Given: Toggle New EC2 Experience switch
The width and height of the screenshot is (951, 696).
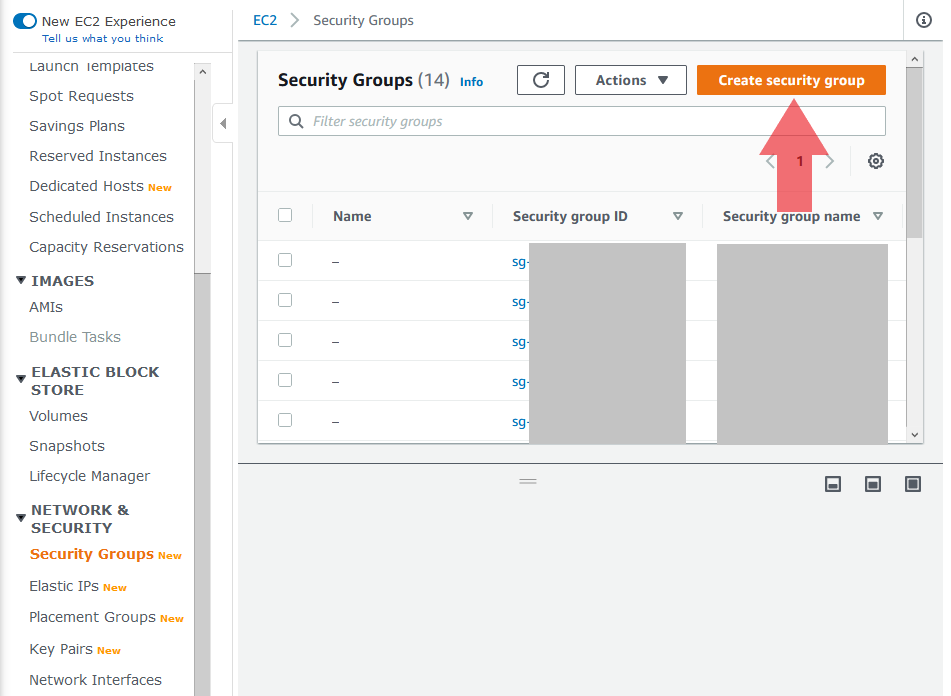Looking at the screenshot, I should [25, 21].
